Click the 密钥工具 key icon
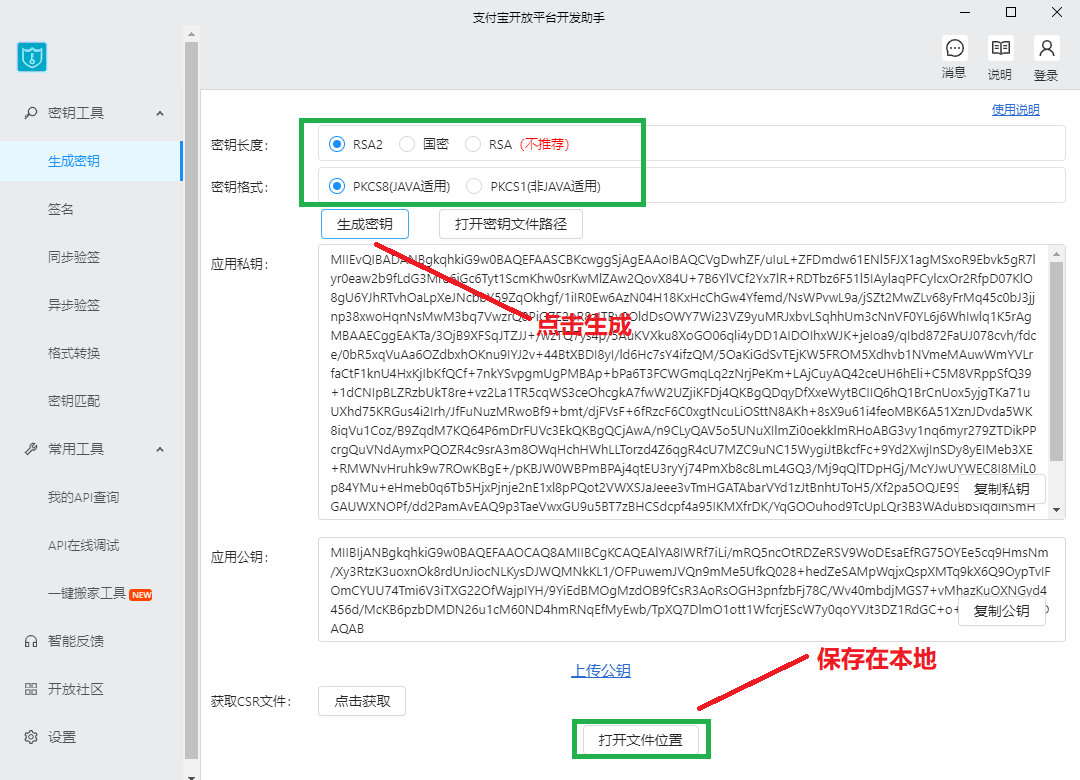 [x=31, y=113]
